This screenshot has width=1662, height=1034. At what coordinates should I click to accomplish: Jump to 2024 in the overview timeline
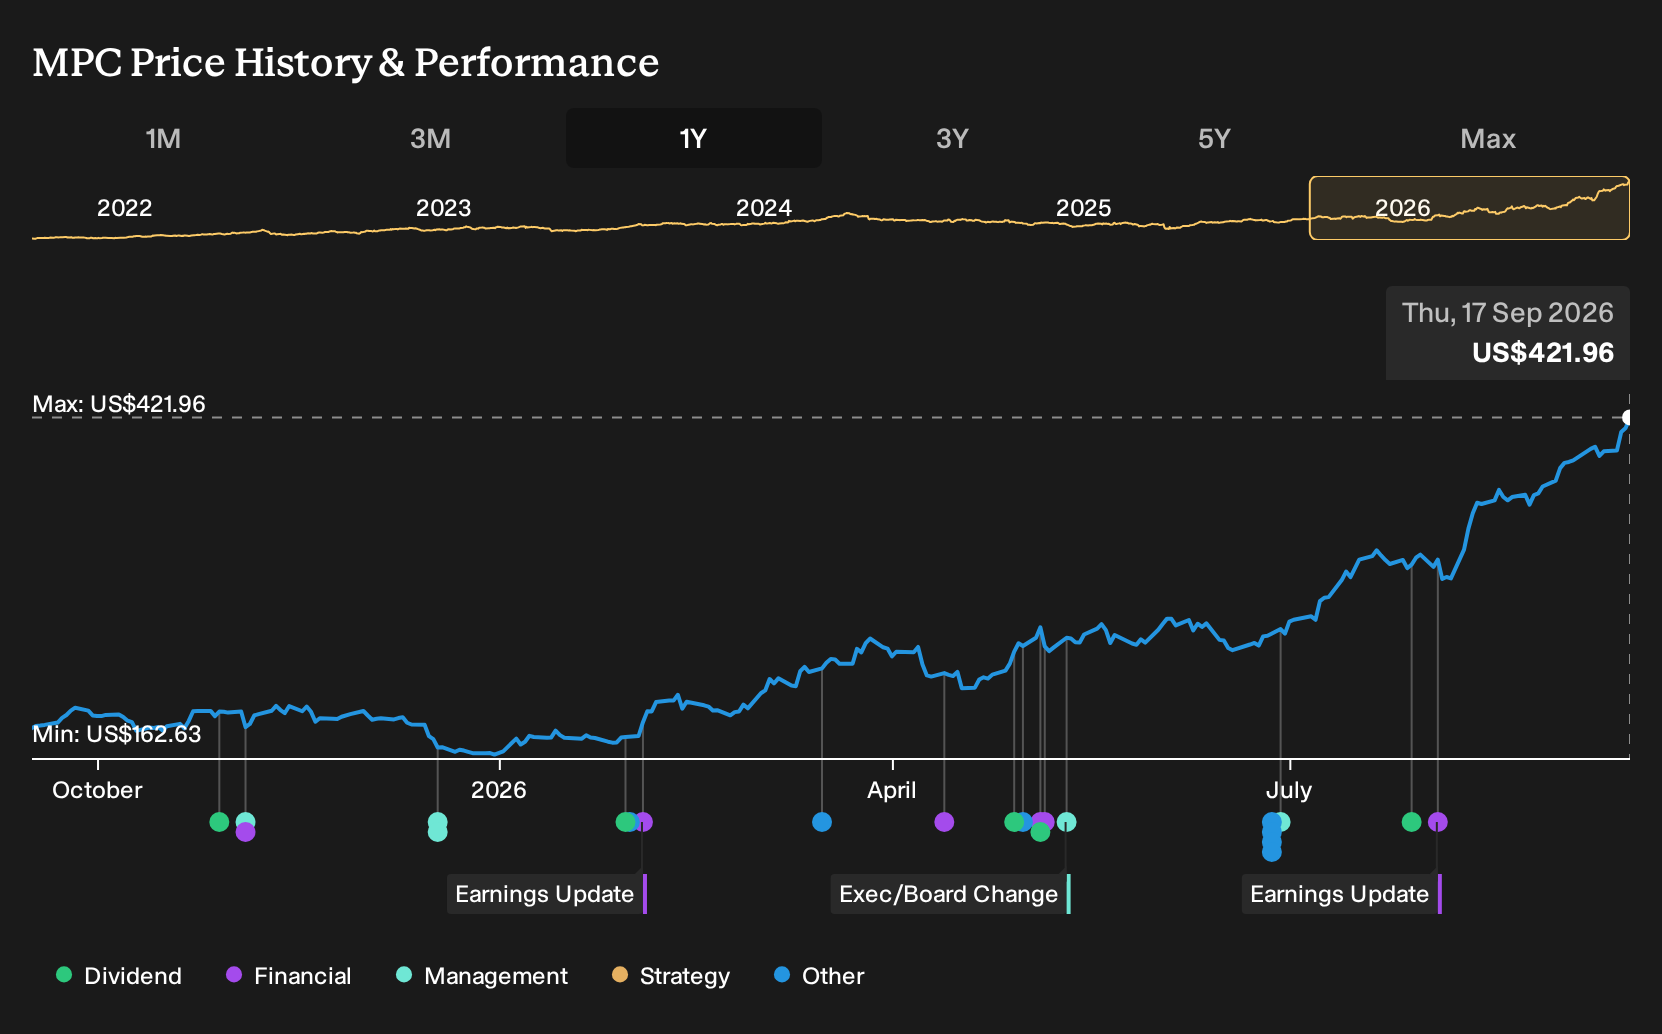763,208
